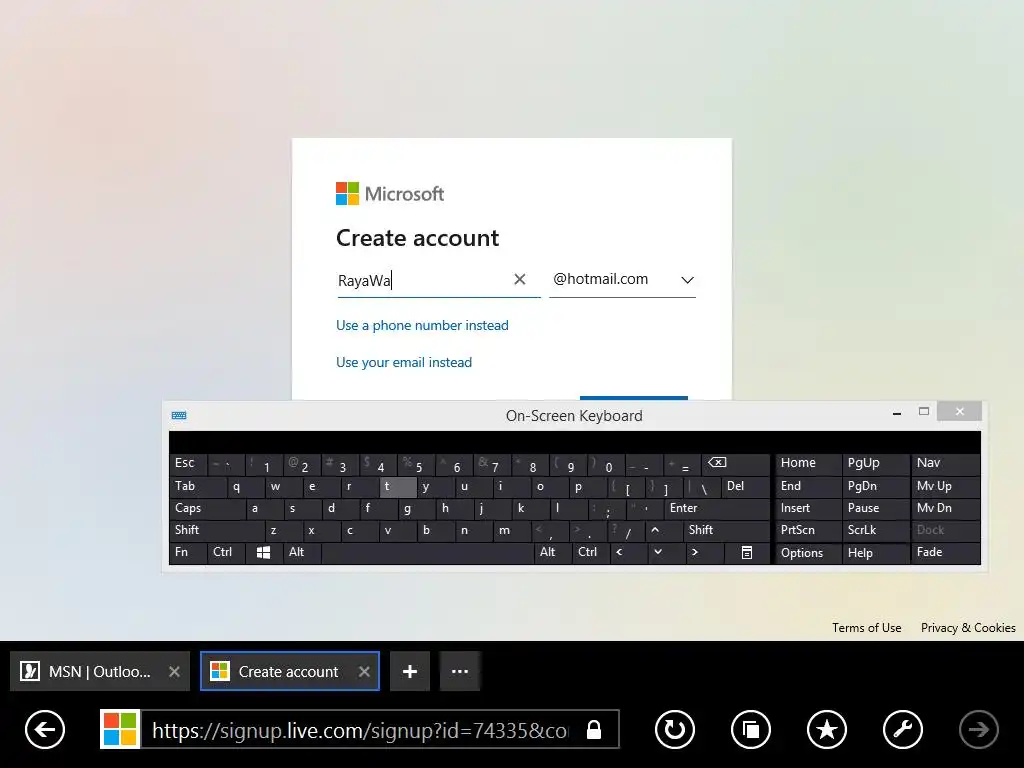Open the tabs overview icon
This screenshot has width=1024, height=768.
[750, 729]
